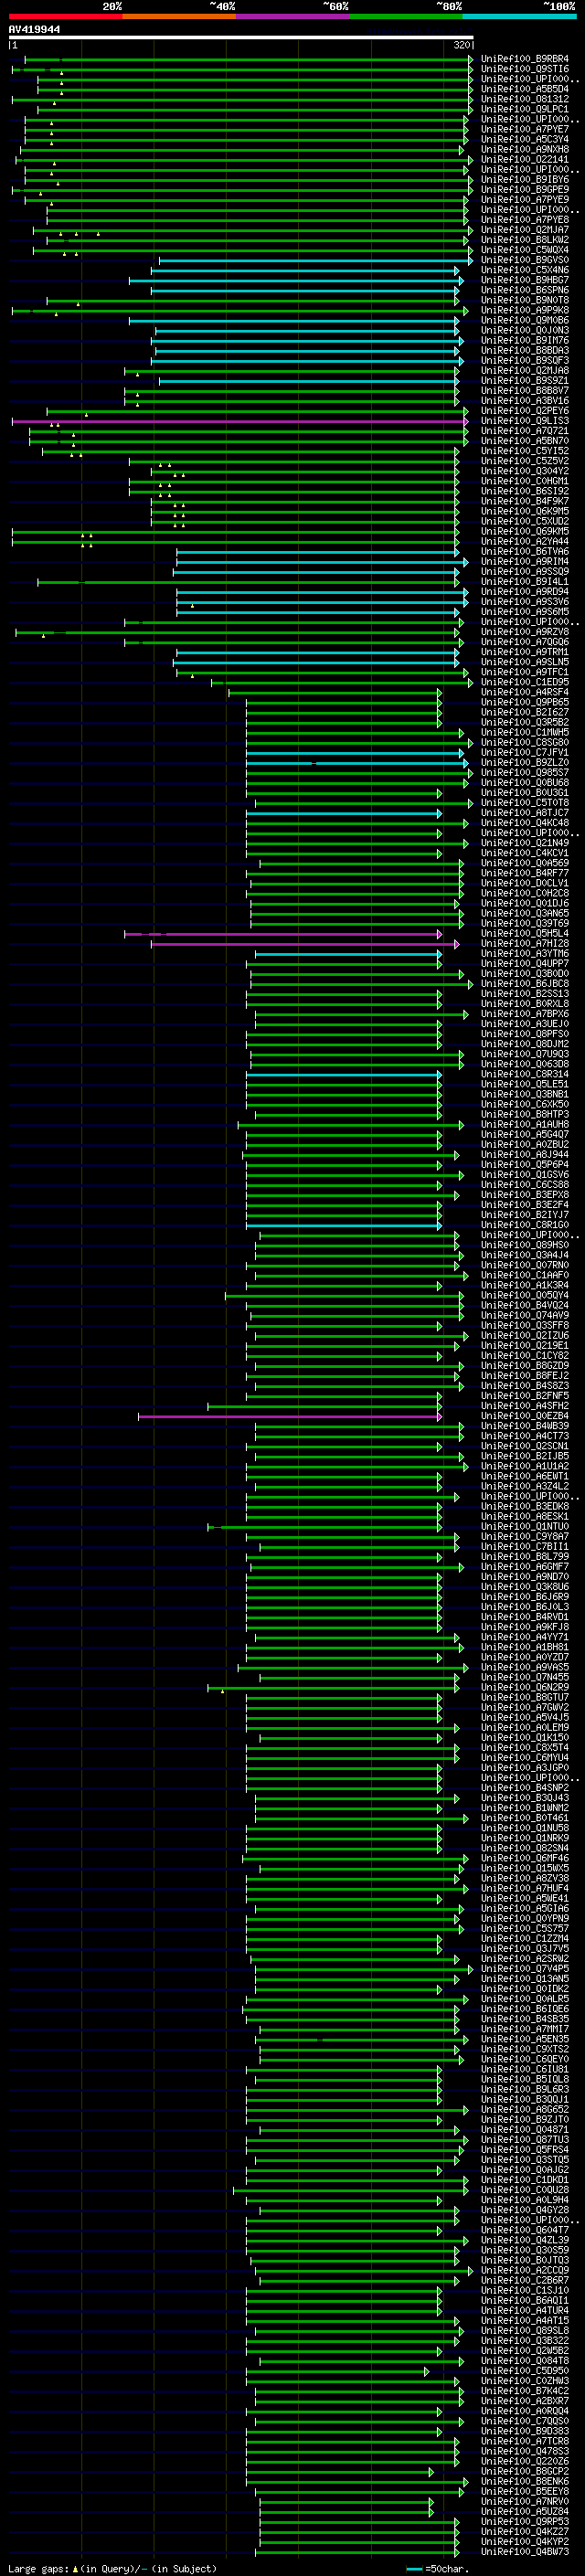
Task: Select hit label UniRef100_B9ZLZ0
Action: pyautogui.click(x=525, y=762)
